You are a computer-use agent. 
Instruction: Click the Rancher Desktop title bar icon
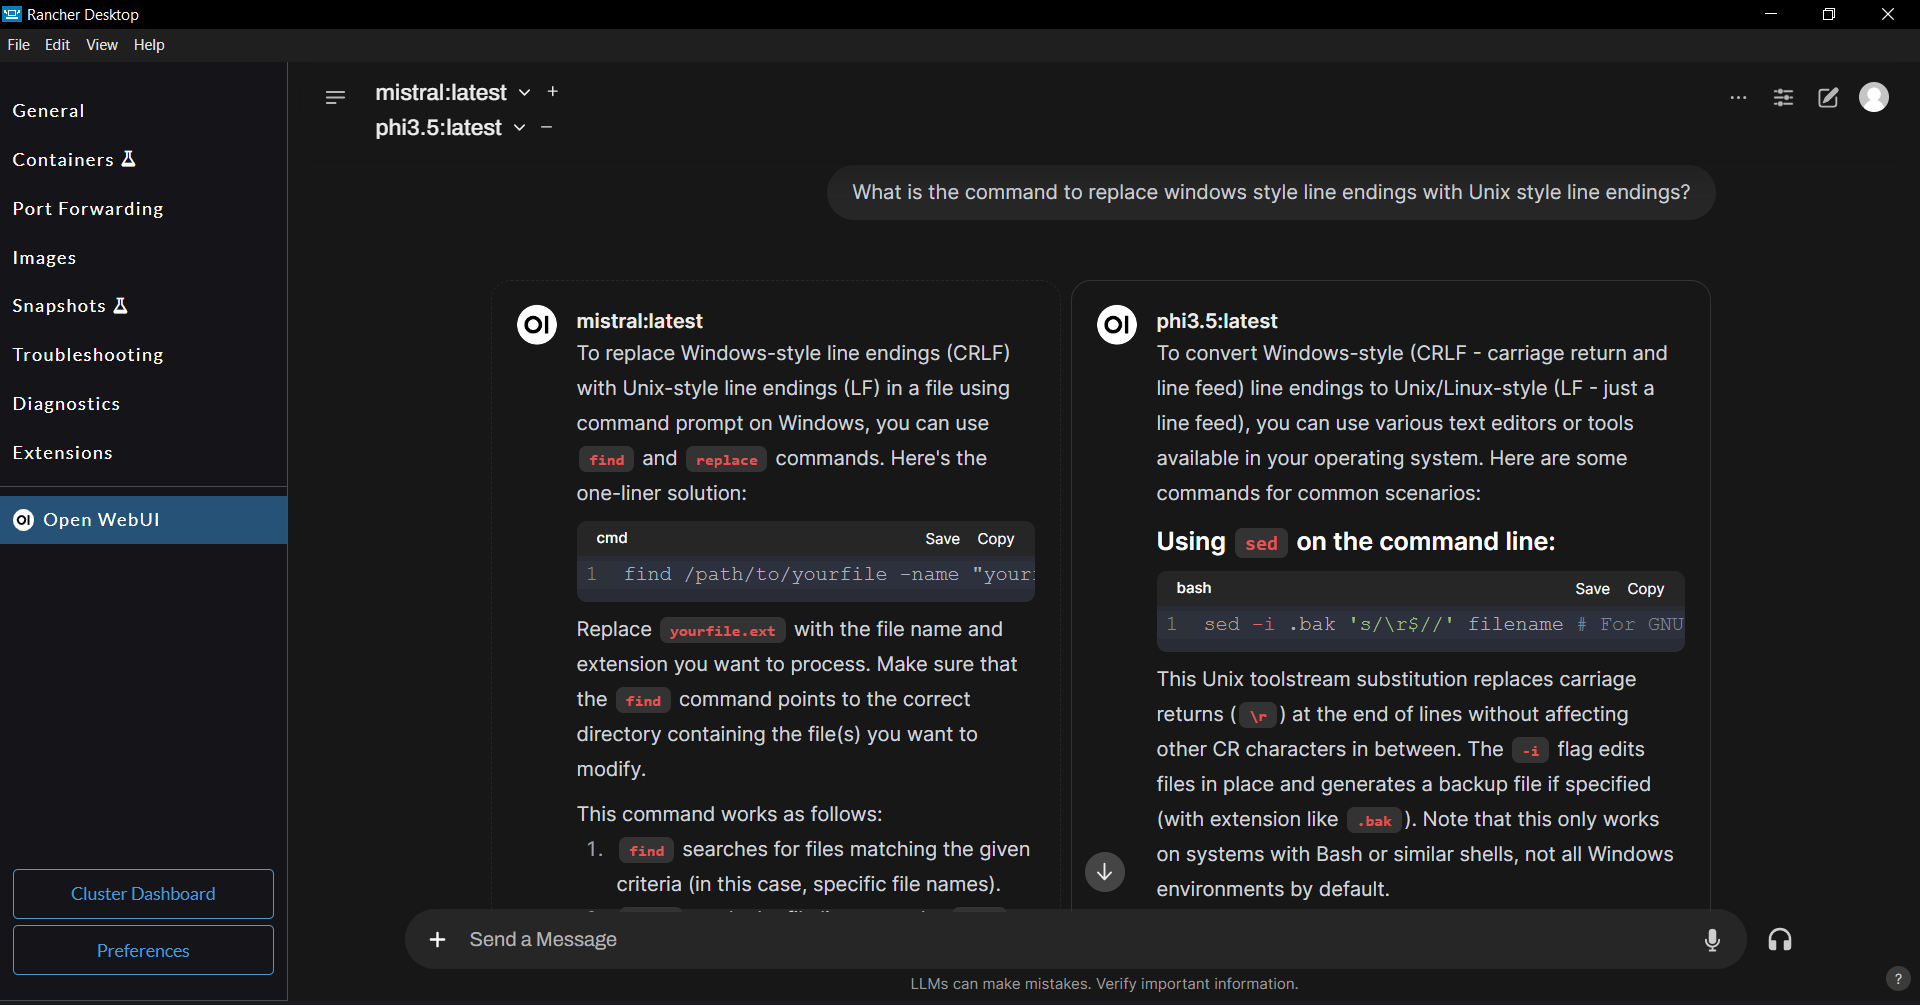tap(12, 14)
